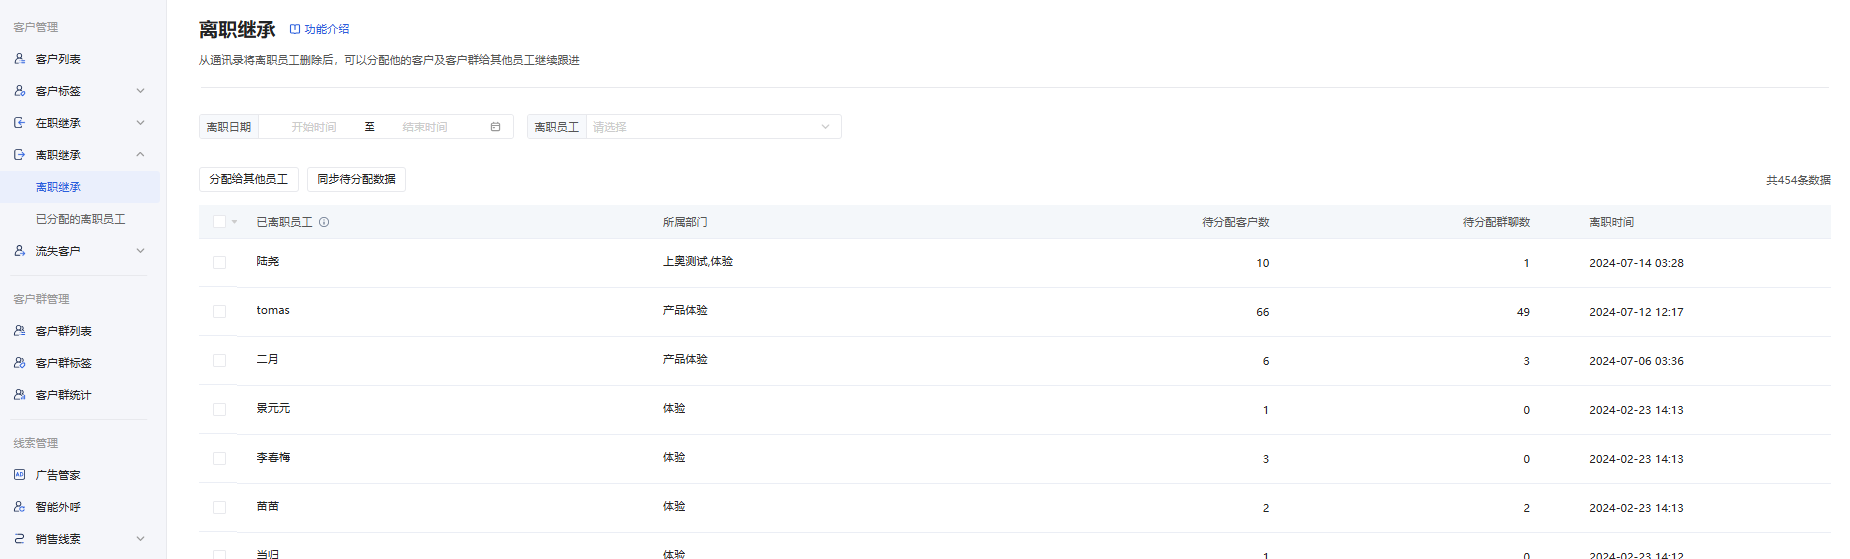Check the row checkbox for 二月
This screenshot has height=559, width=1850.
click(219, 361)
